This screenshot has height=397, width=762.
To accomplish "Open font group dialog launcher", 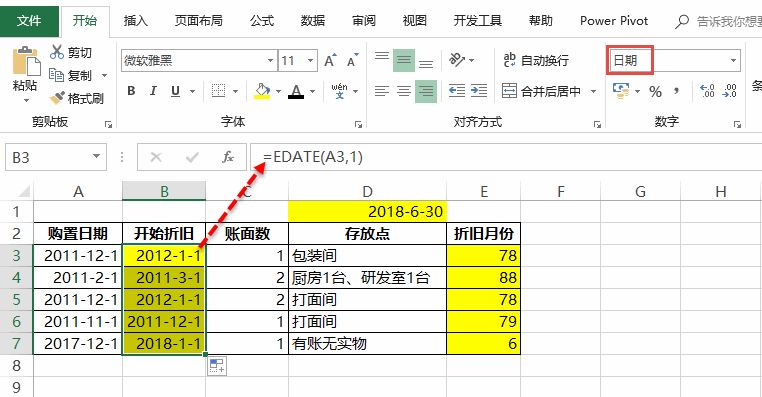I will pyautogui.click(x=359, y=125).
